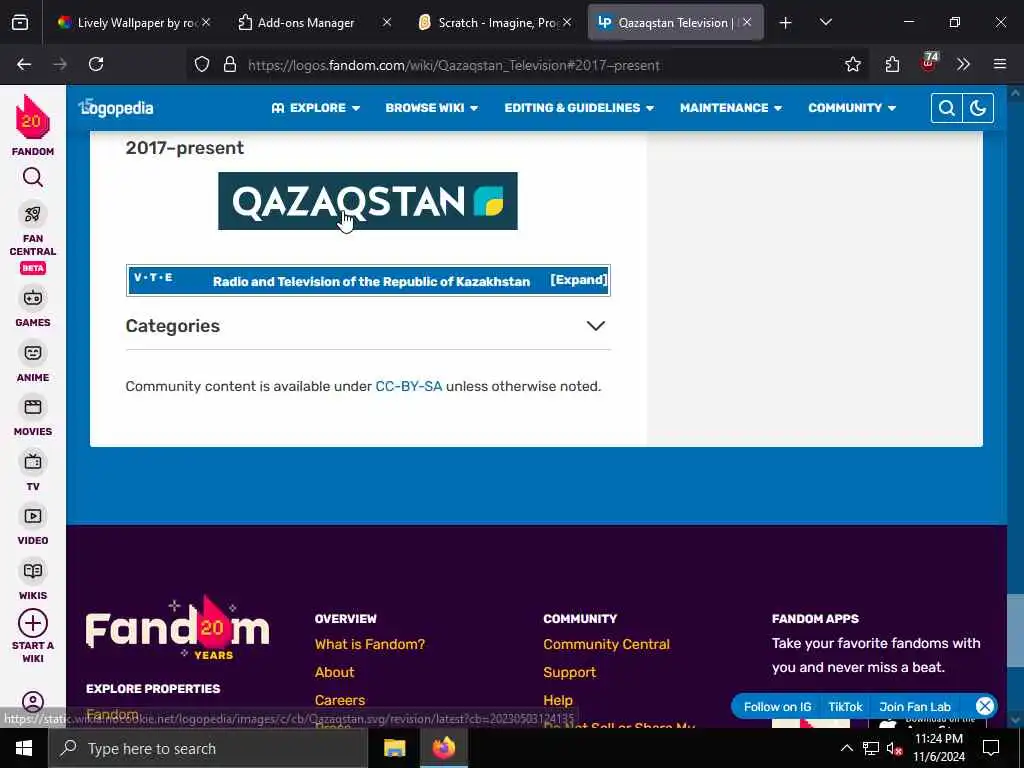Expand the Categories section chevron
This screenshot has width=1024, height=768.
[596, 326]
